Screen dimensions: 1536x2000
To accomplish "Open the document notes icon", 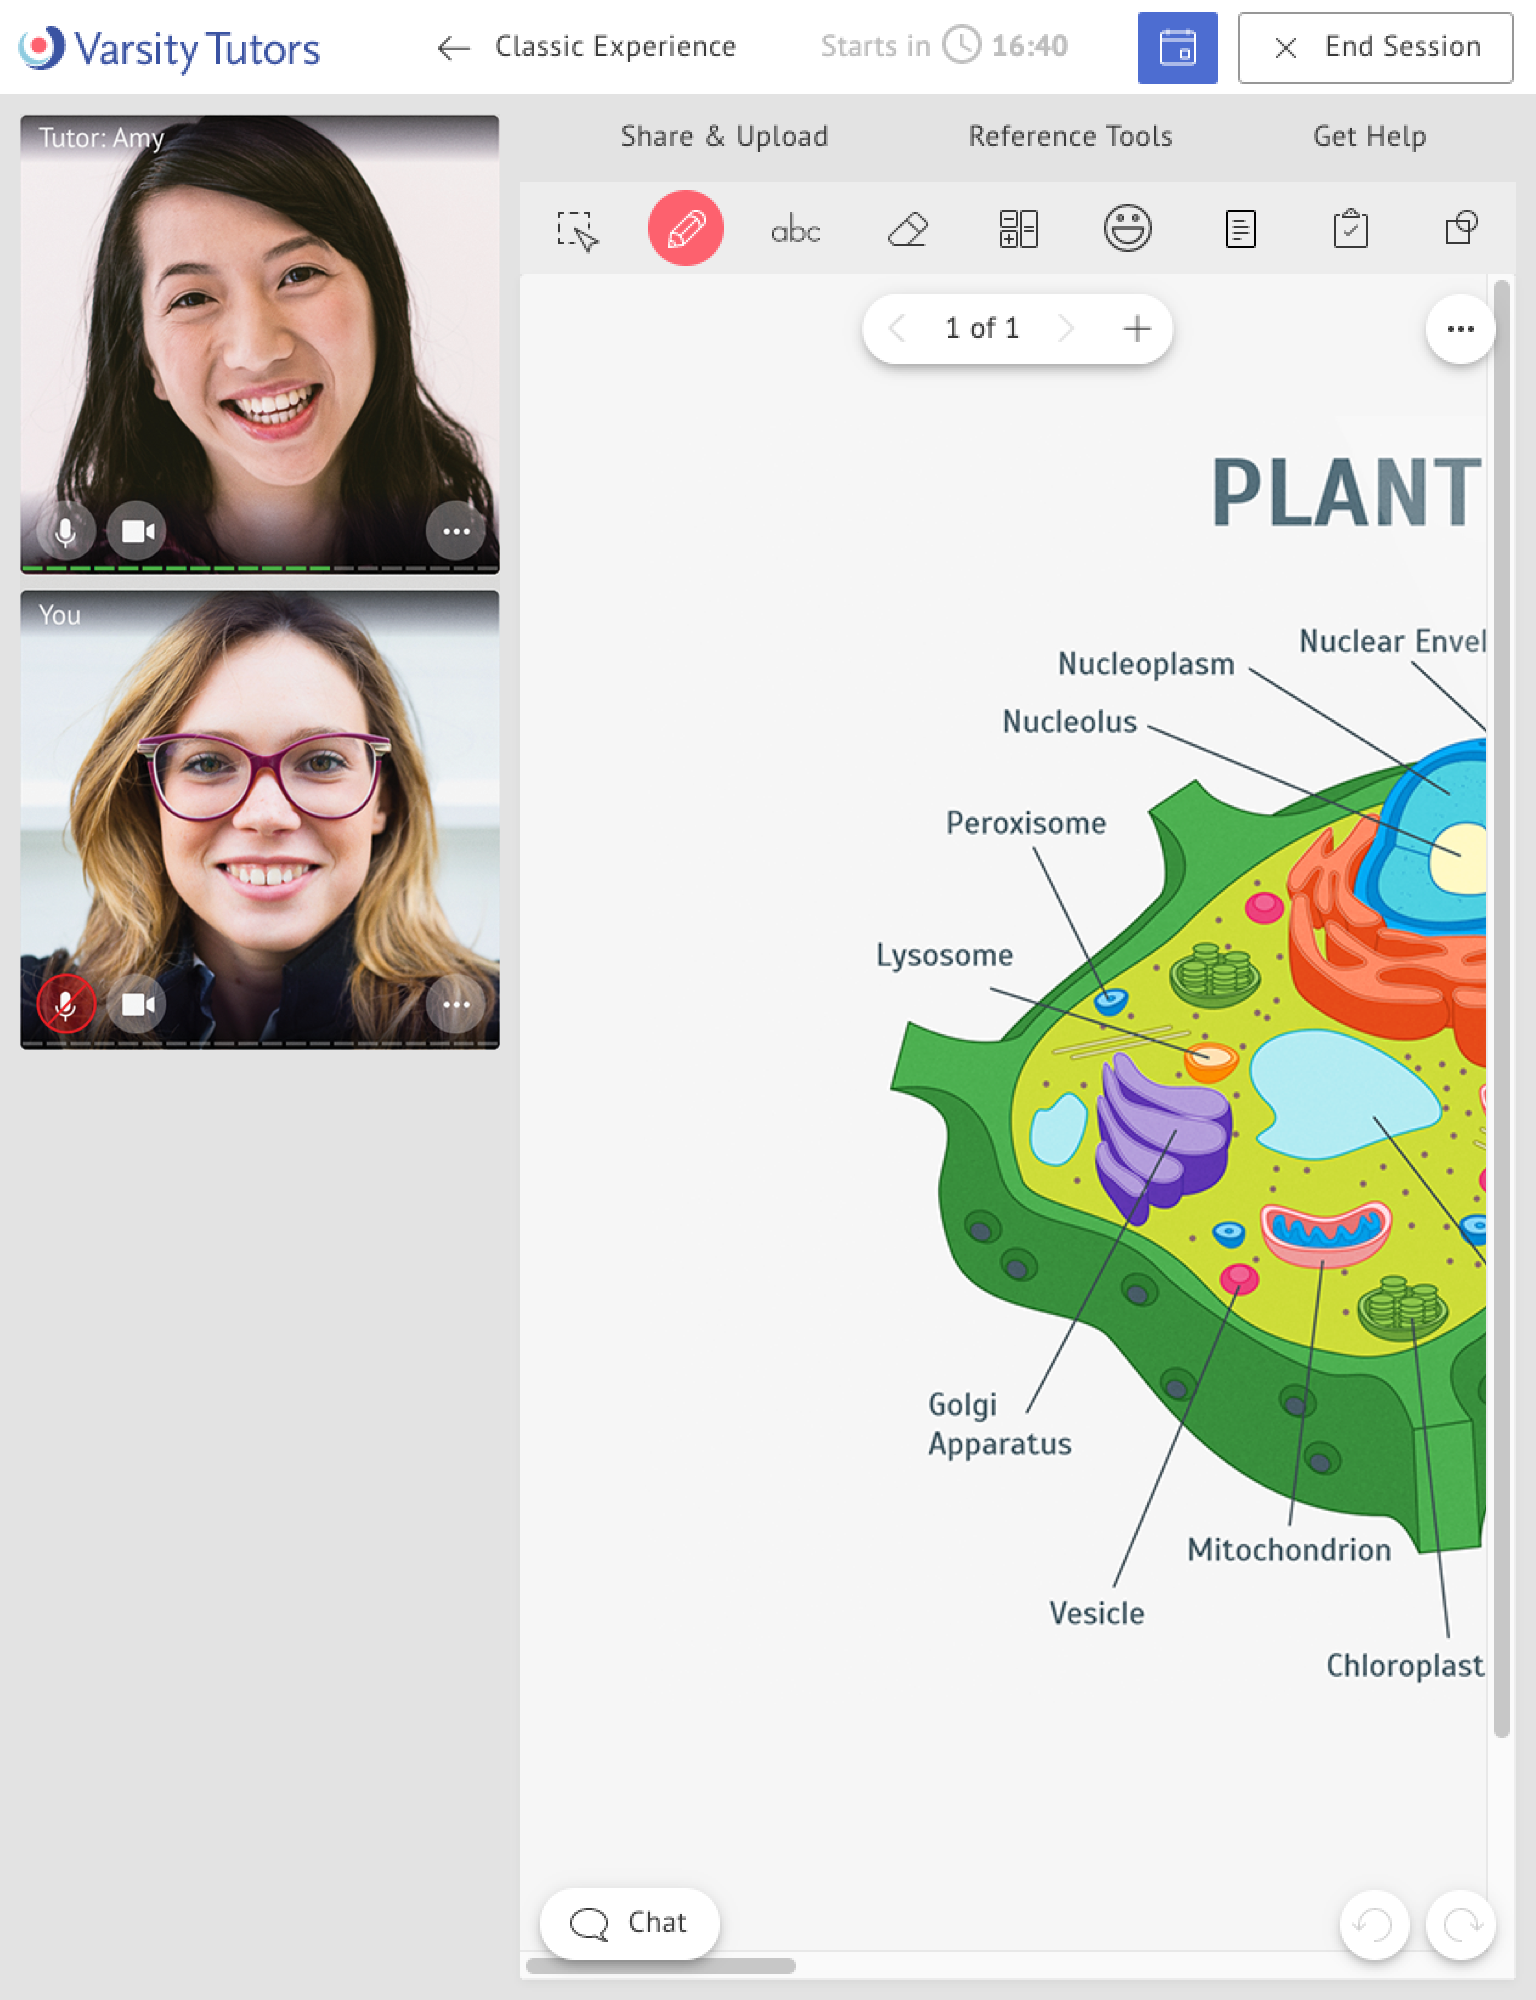I will coord(1240,229).
